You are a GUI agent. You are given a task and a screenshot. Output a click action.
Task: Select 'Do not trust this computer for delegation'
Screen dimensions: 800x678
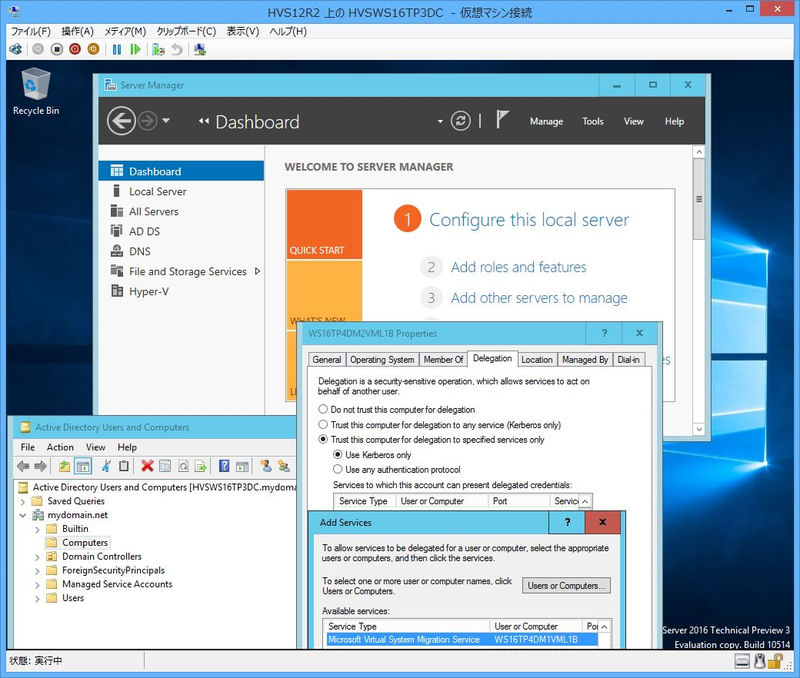pyautogui.click(x=323, y=409)
